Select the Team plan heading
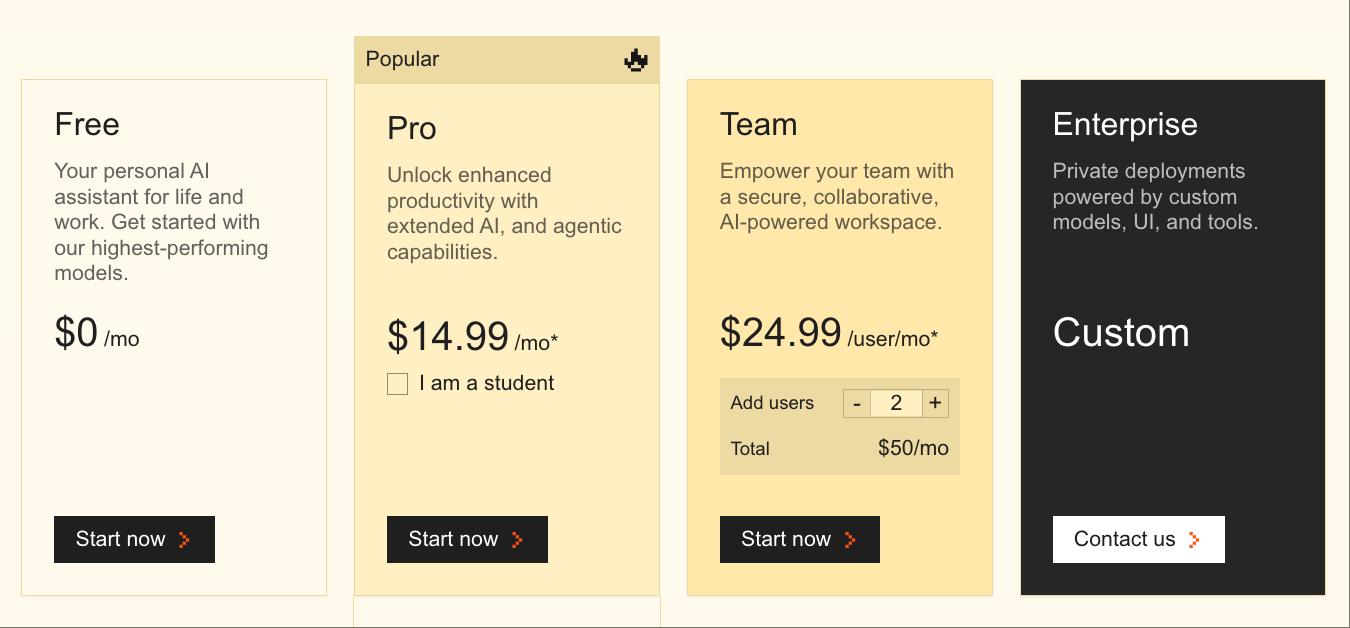This screenshot has width=1350, height=628. point(758,125)
